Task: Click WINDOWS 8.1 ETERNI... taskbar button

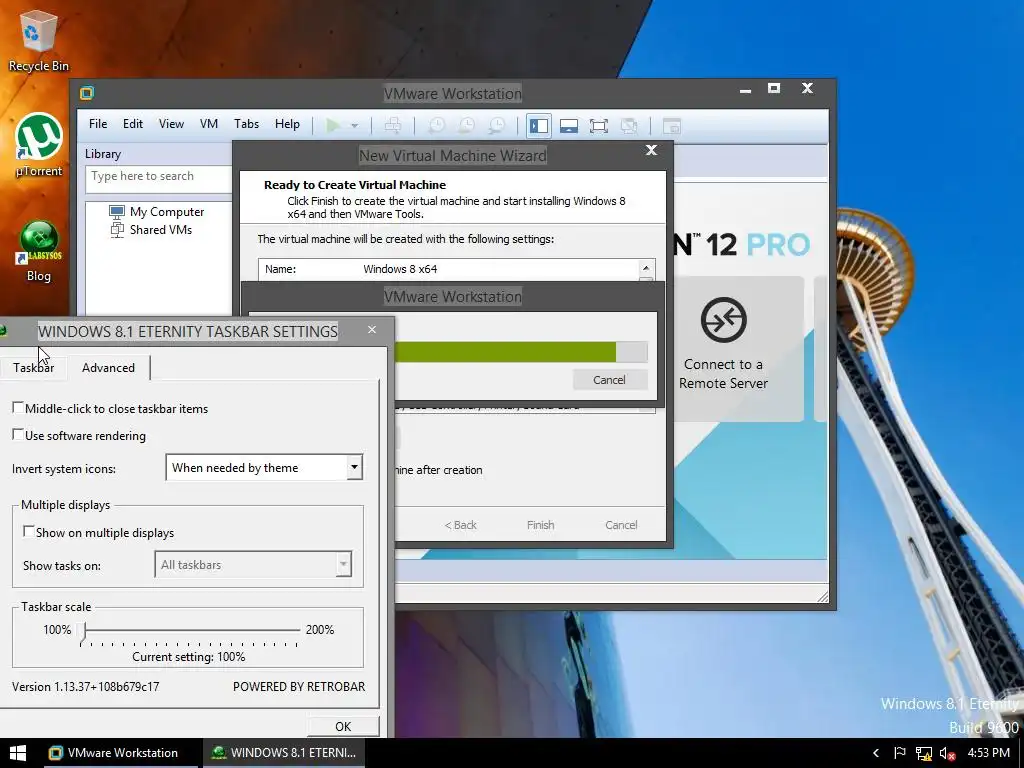Action: 284,753
